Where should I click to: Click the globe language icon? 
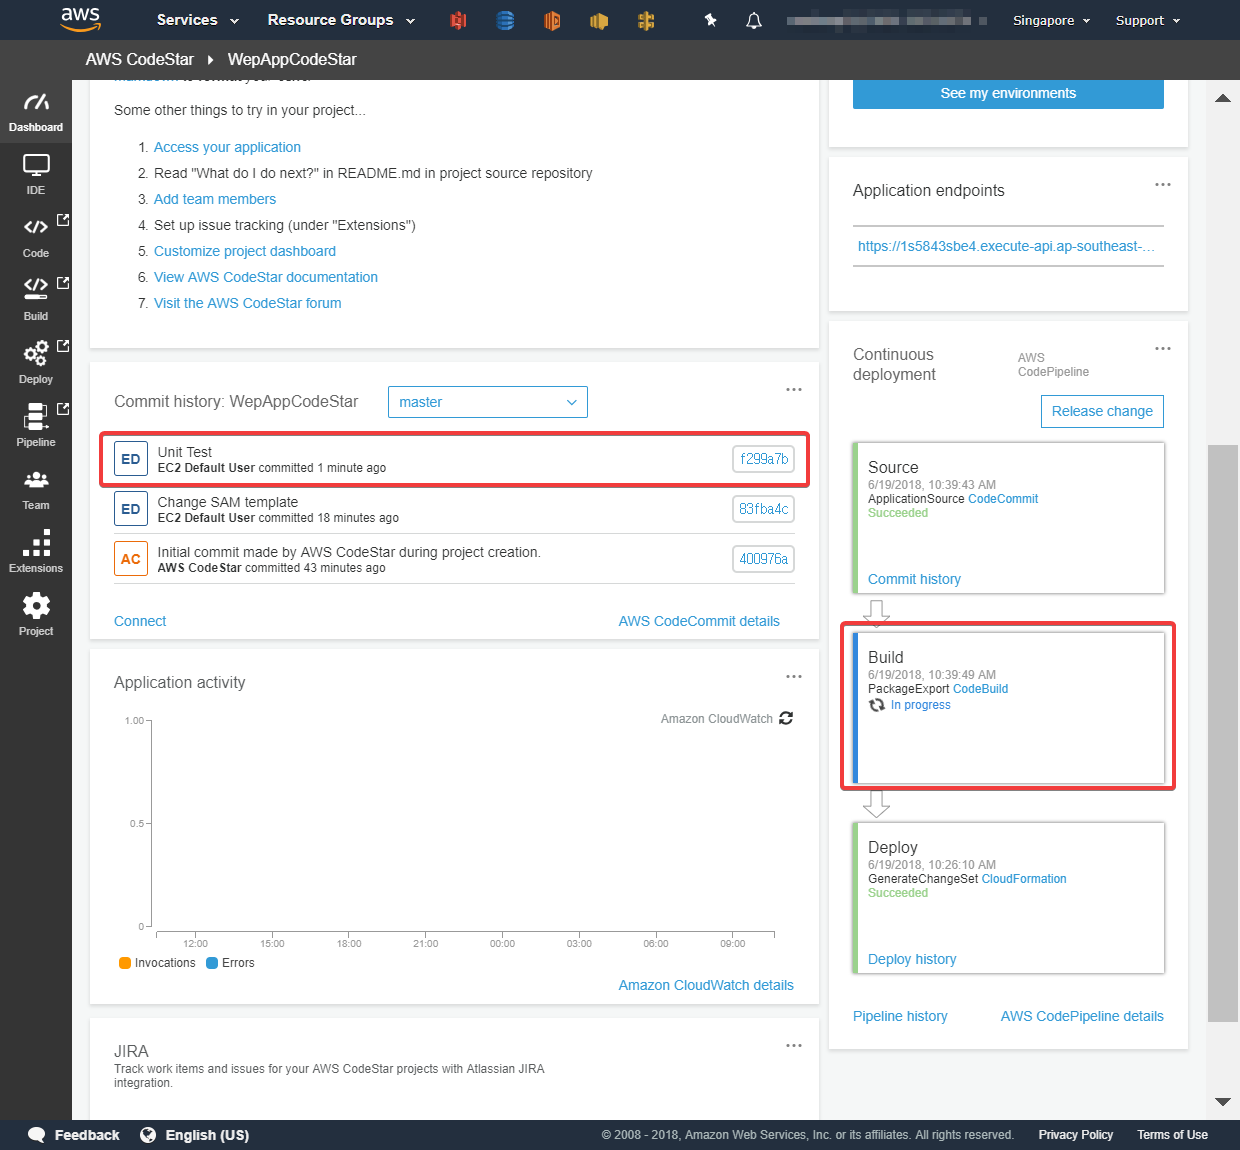[148, 1135]
